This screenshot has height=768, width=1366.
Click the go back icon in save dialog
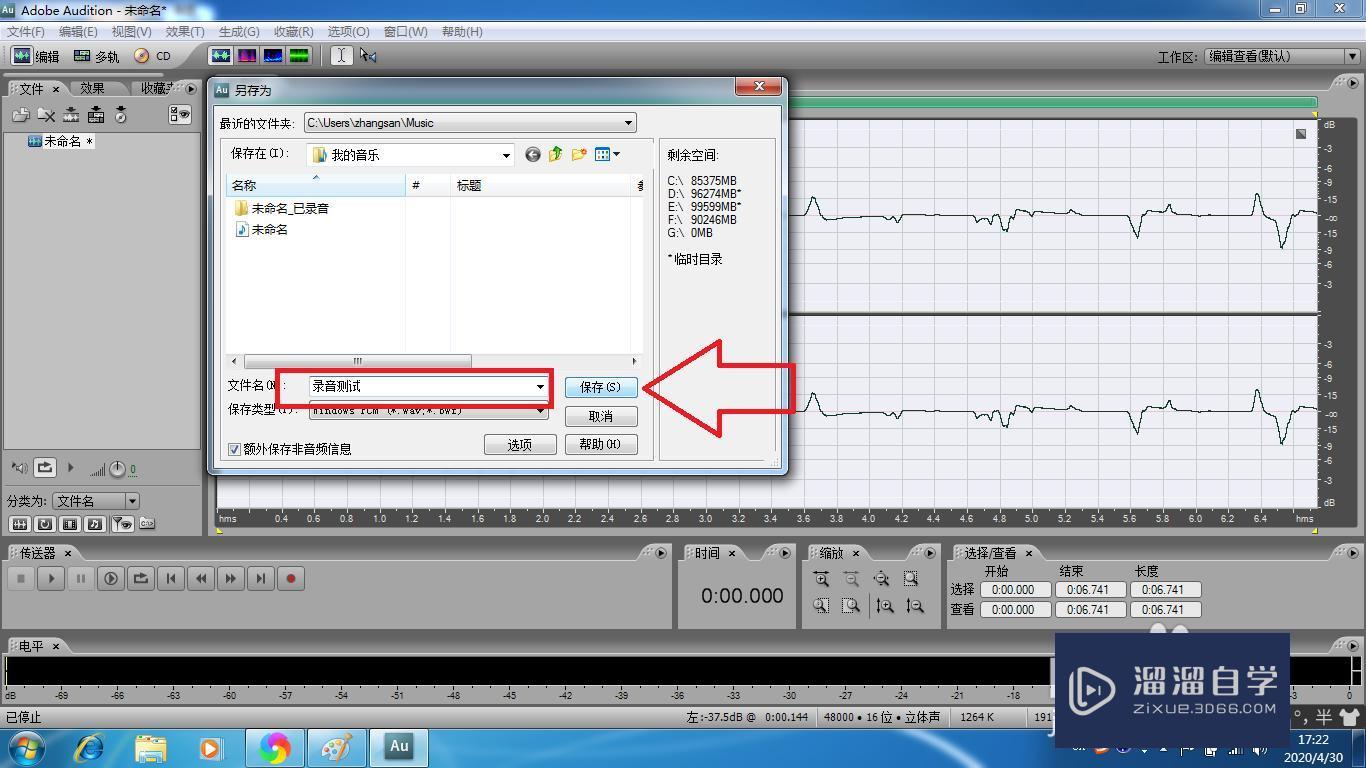coord(532,154)
